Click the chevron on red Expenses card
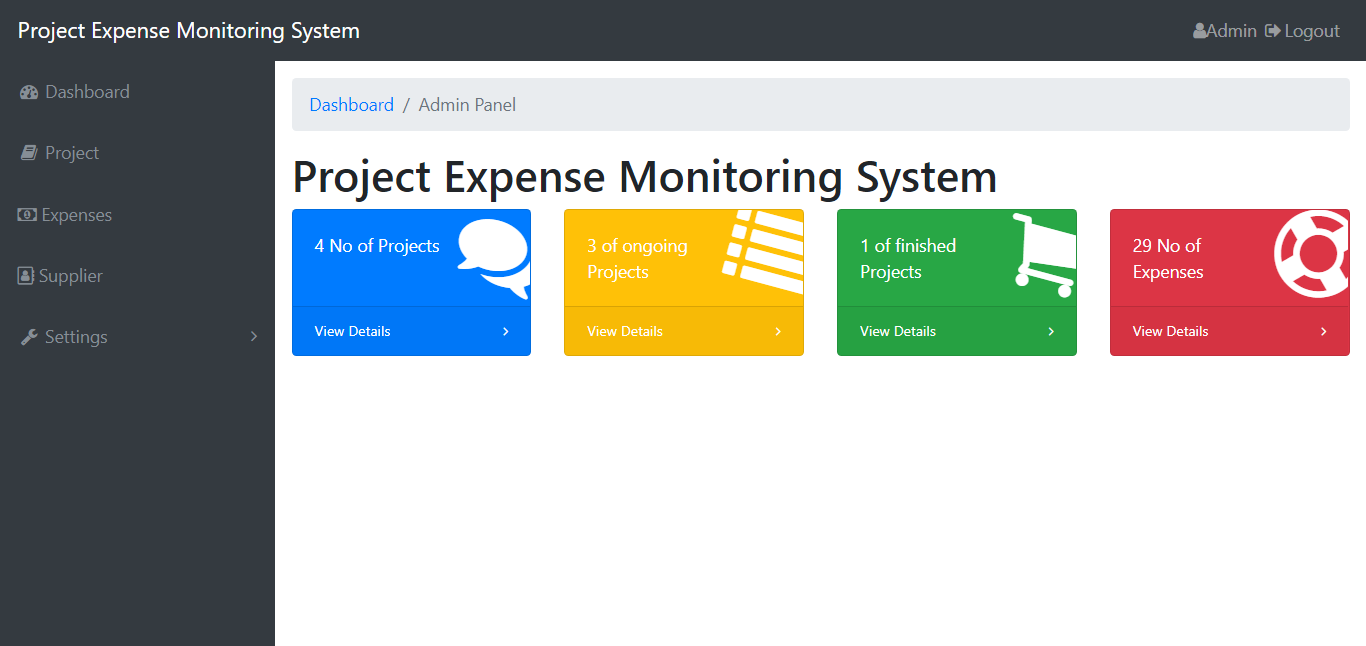The width and height of the screenshot is (1366, 646). pos(1323,330)
